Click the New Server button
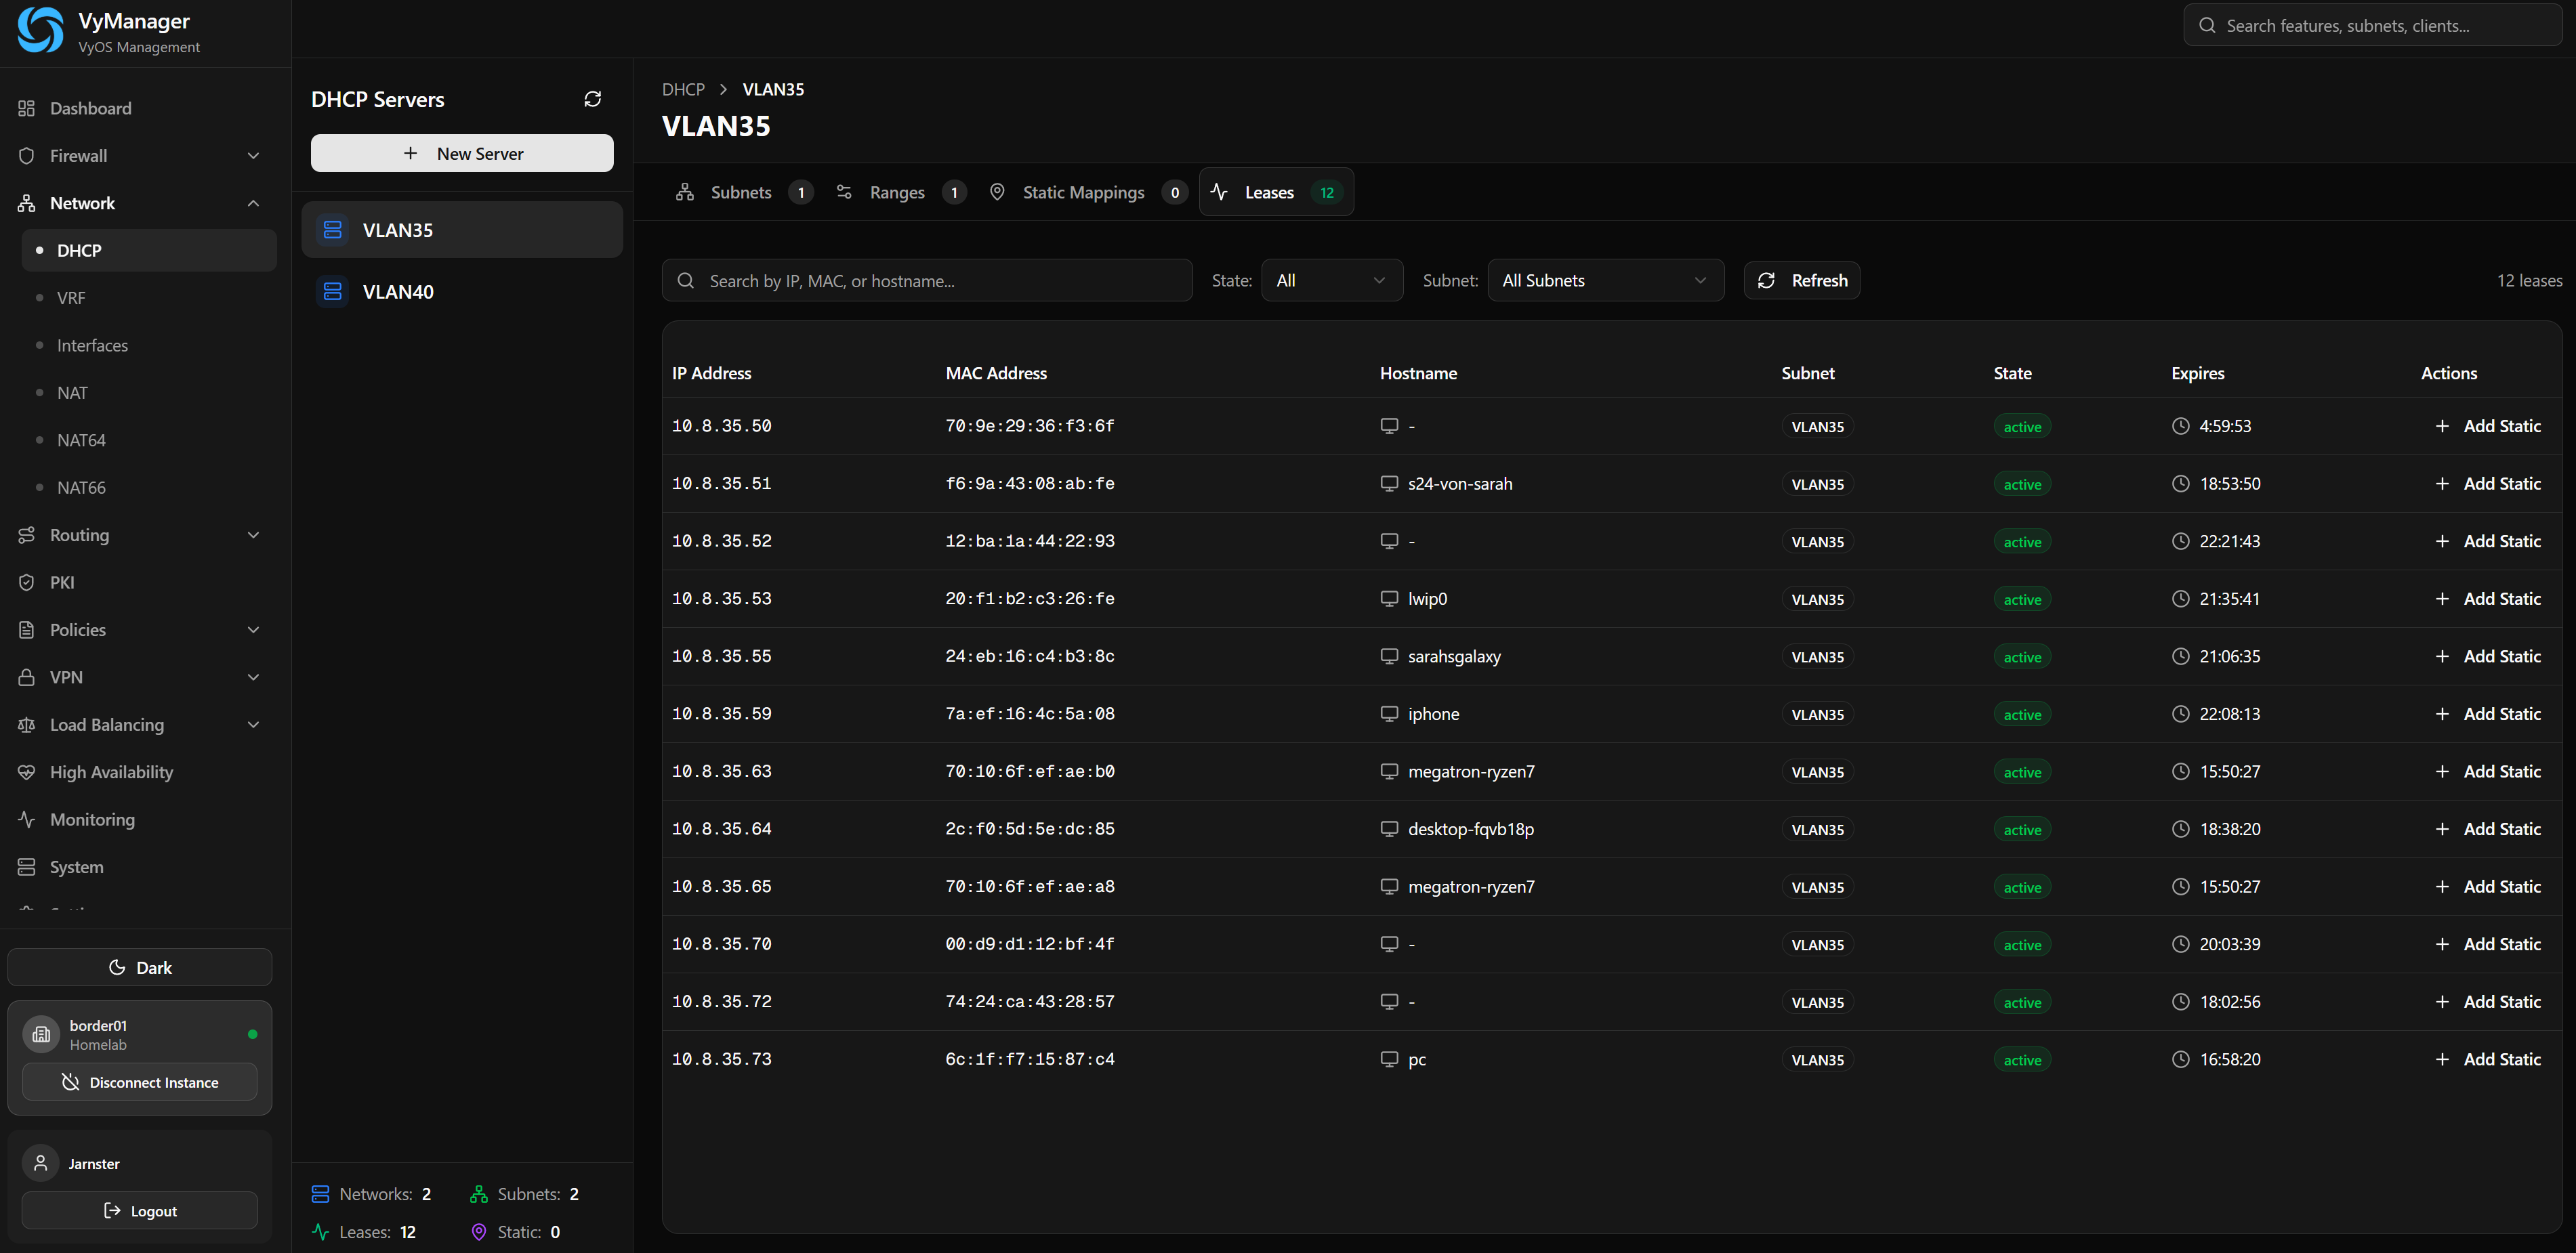 462,153
